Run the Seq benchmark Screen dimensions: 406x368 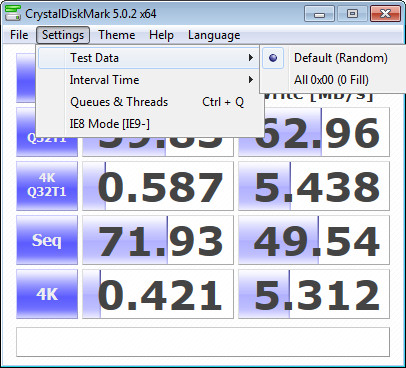point(47,240)
